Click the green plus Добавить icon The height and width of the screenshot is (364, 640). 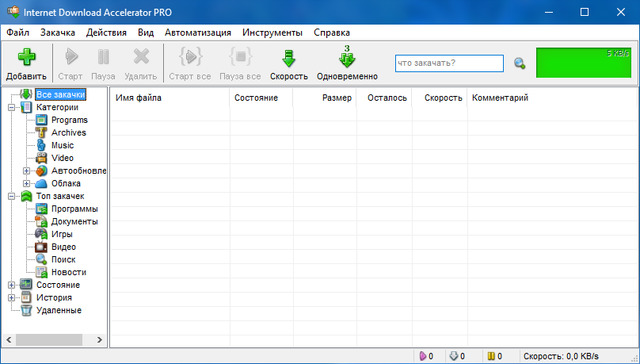coord(27,57)
